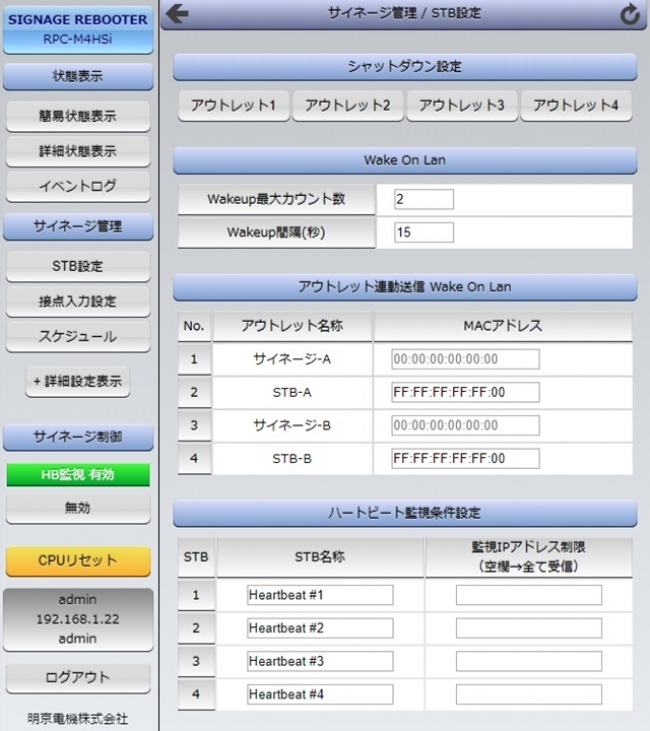650x731 pixels.
Task: Enable HB監視 有効 monitoring
Action: click(78, 475)
